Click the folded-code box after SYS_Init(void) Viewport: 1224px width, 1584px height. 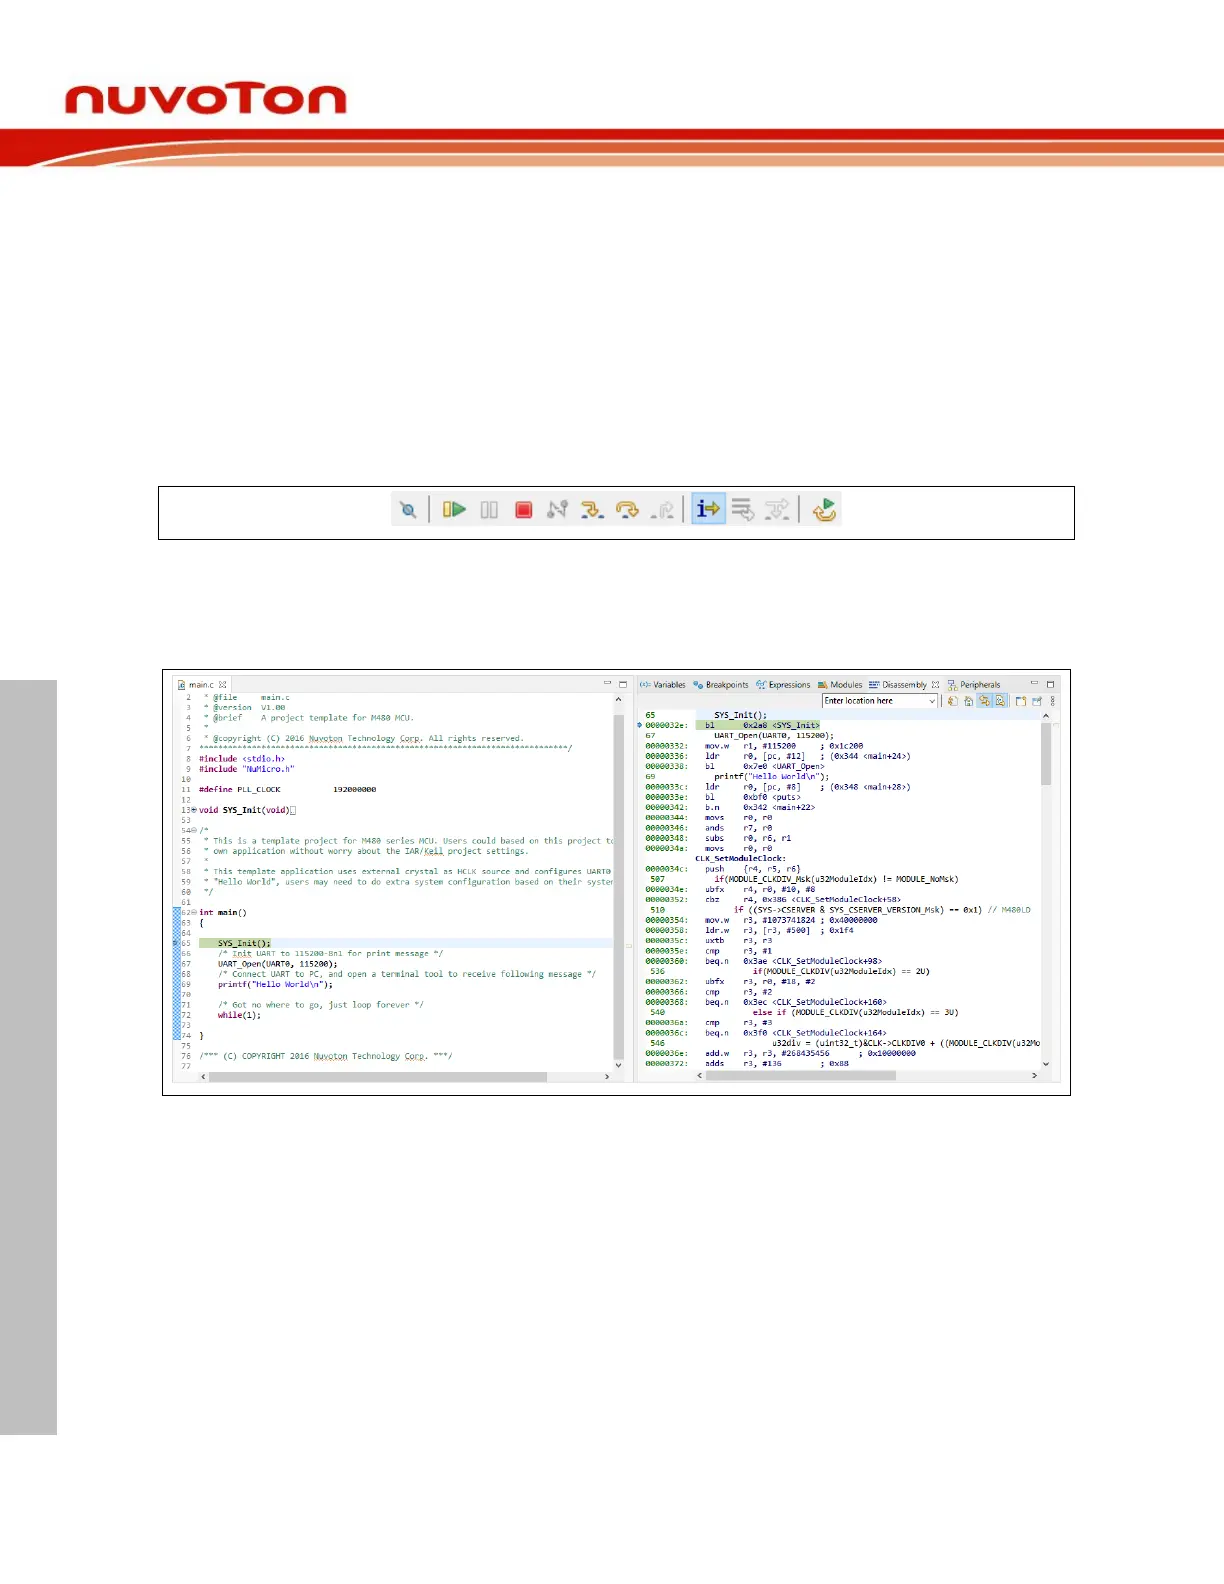[x=293, y=810]
